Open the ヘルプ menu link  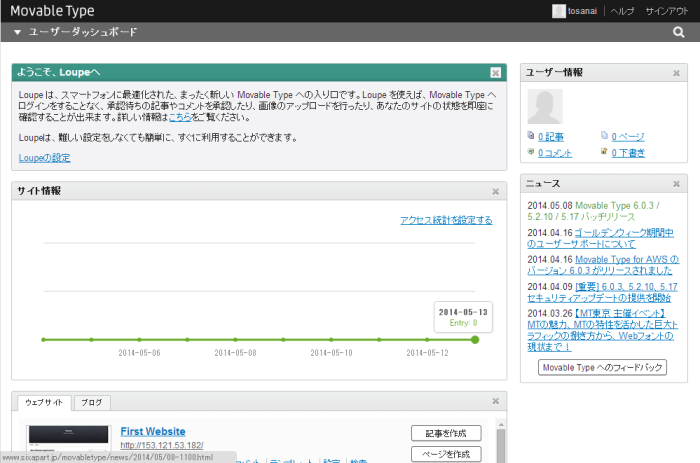tap(622, 11)
